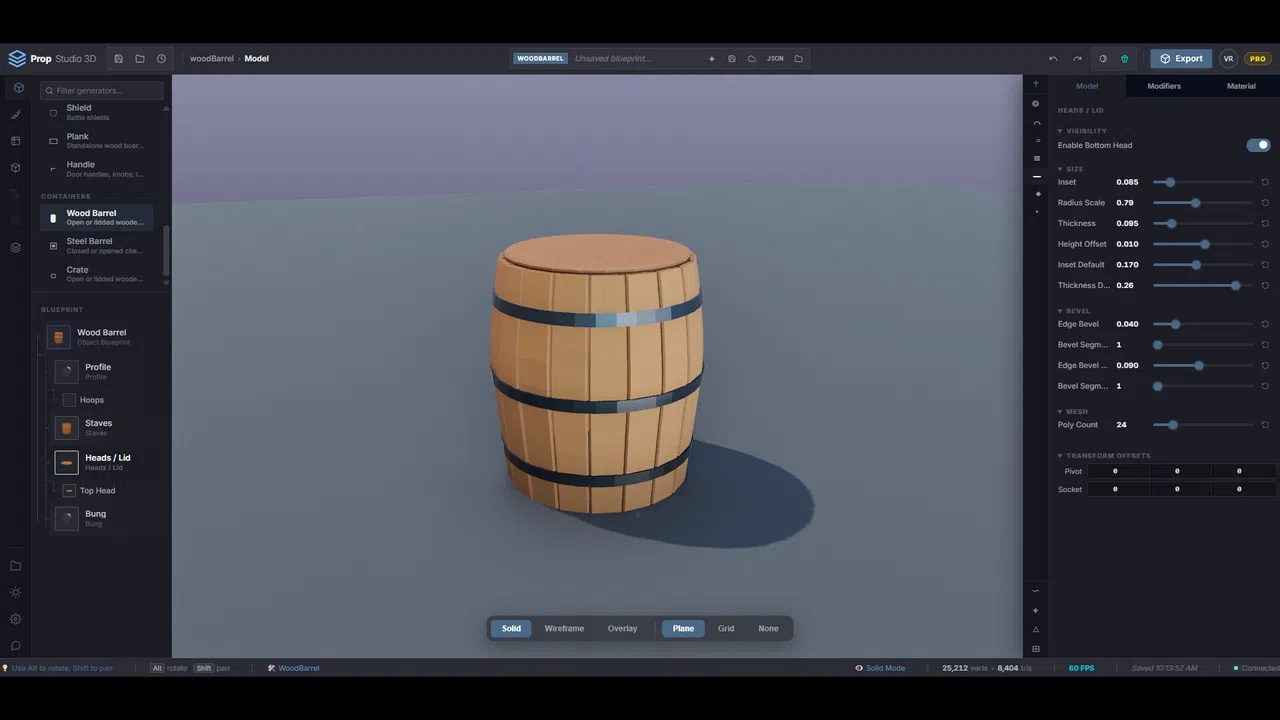Reset the Inset value
This screenshot has height=720, width=1280.
point(1265,182)
